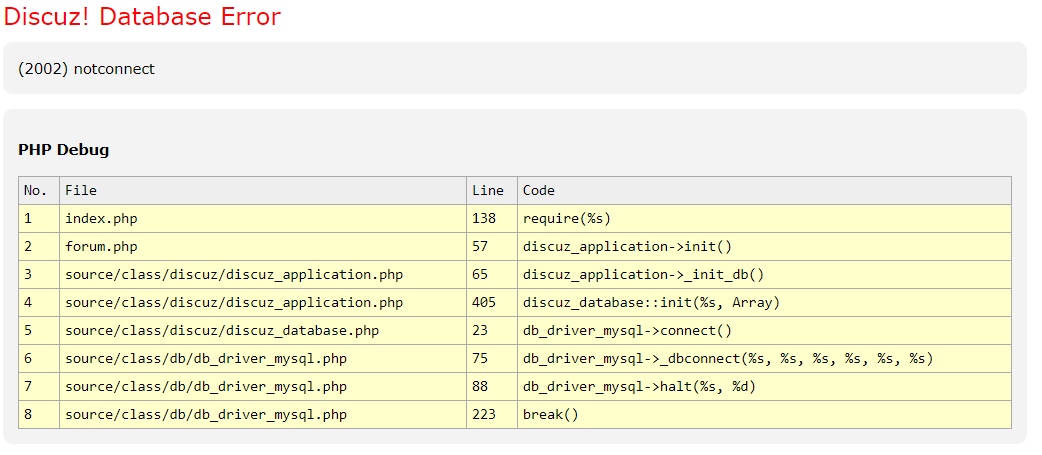Select the 'forum.php' file cell

click(263, 246)
